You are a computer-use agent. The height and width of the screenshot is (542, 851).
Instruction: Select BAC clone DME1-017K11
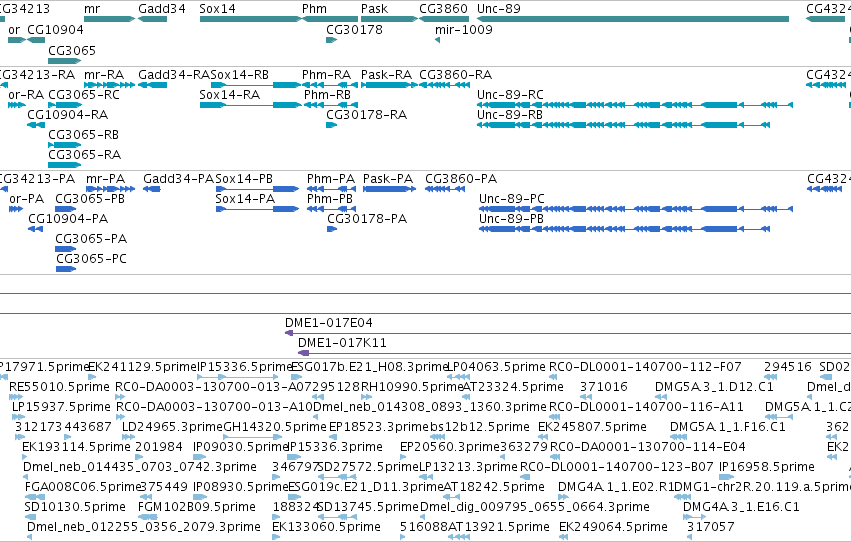coord(574,353)
